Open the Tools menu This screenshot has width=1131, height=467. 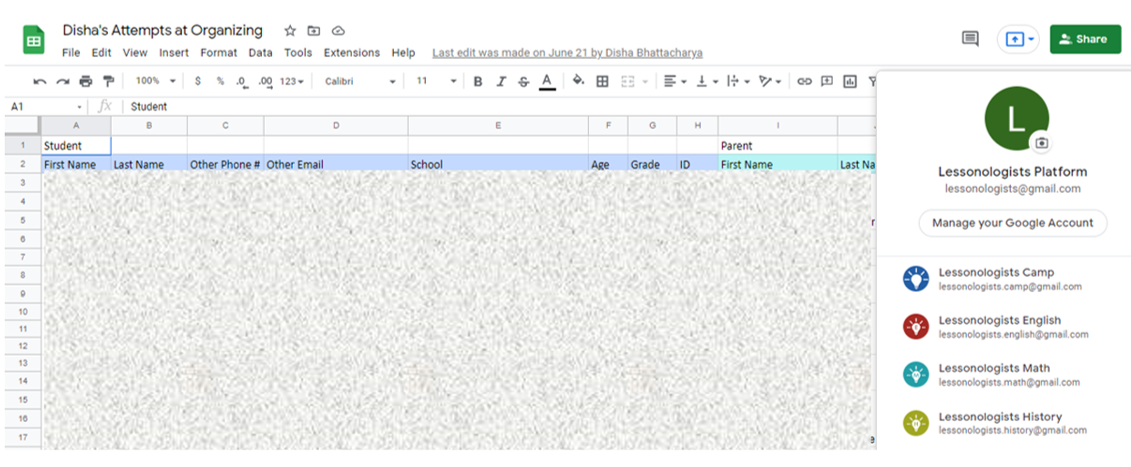298,53
